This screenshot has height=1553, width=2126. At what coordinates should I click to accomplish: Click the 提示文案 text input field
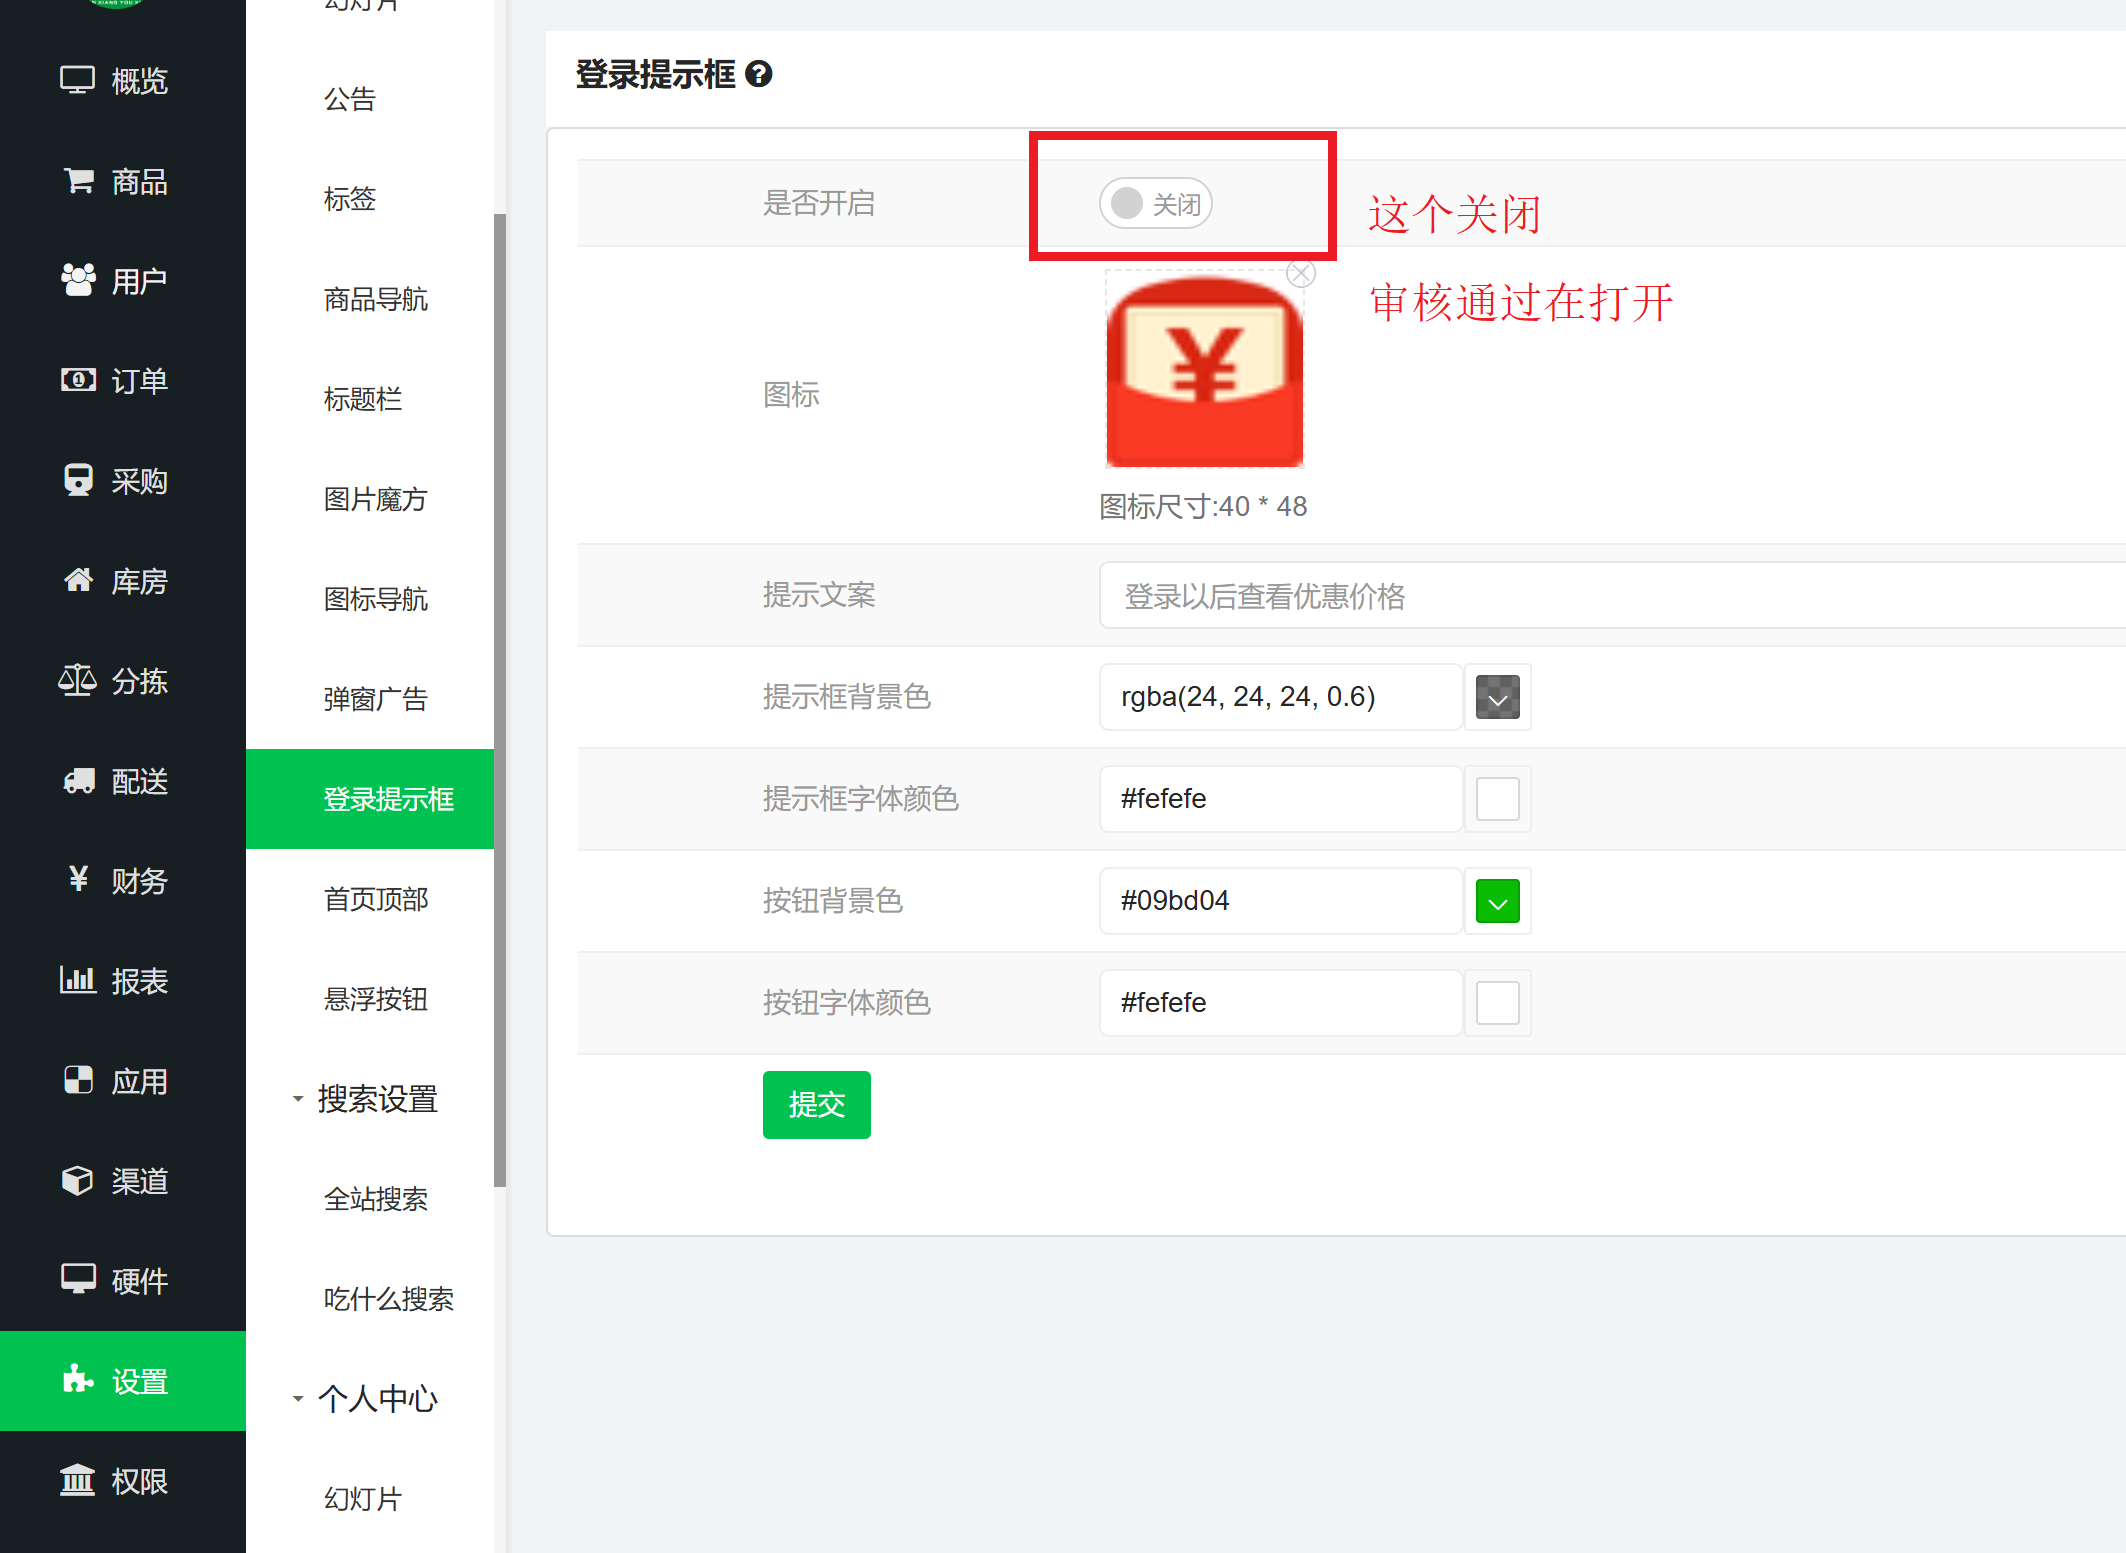pyautogui.click(x=1600, y=596)
